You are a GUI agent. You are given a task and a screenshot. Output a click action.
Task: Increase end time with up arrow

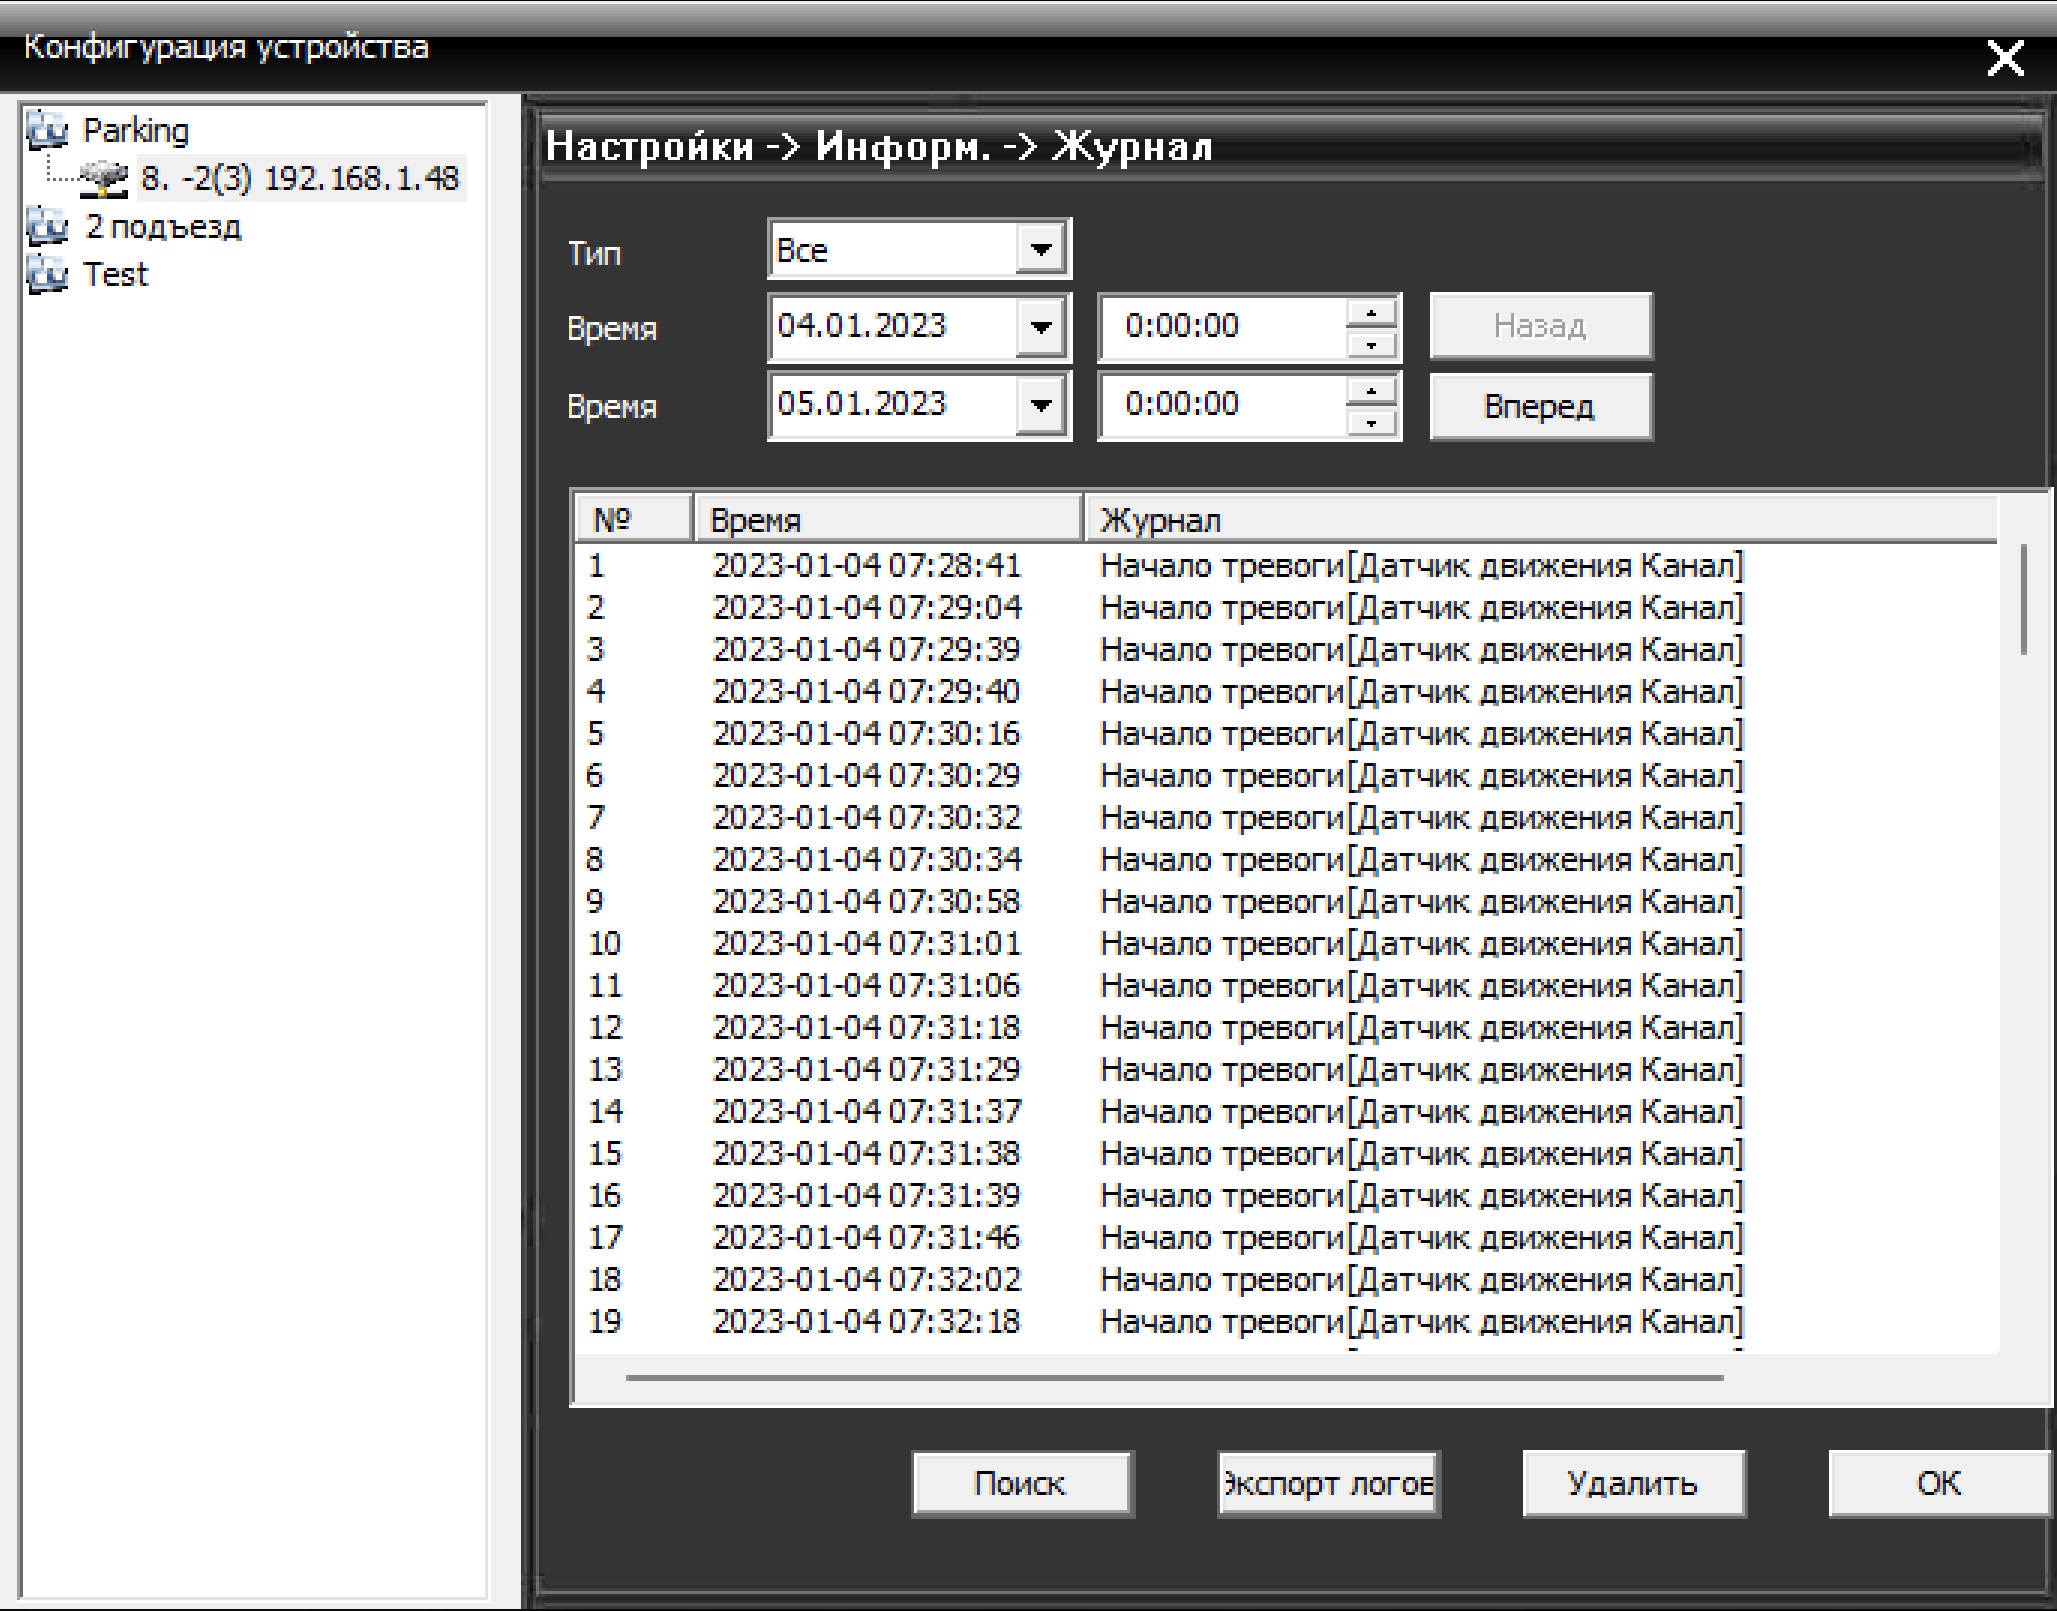(1371, 392)
